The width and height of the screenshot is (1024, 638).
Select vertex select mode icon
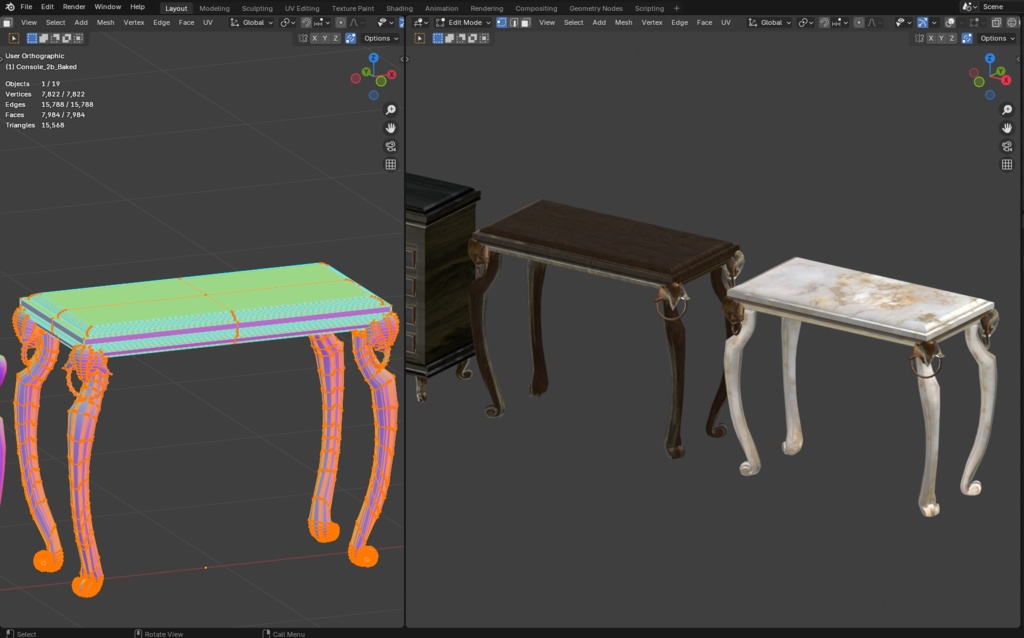tap(500, 23)
